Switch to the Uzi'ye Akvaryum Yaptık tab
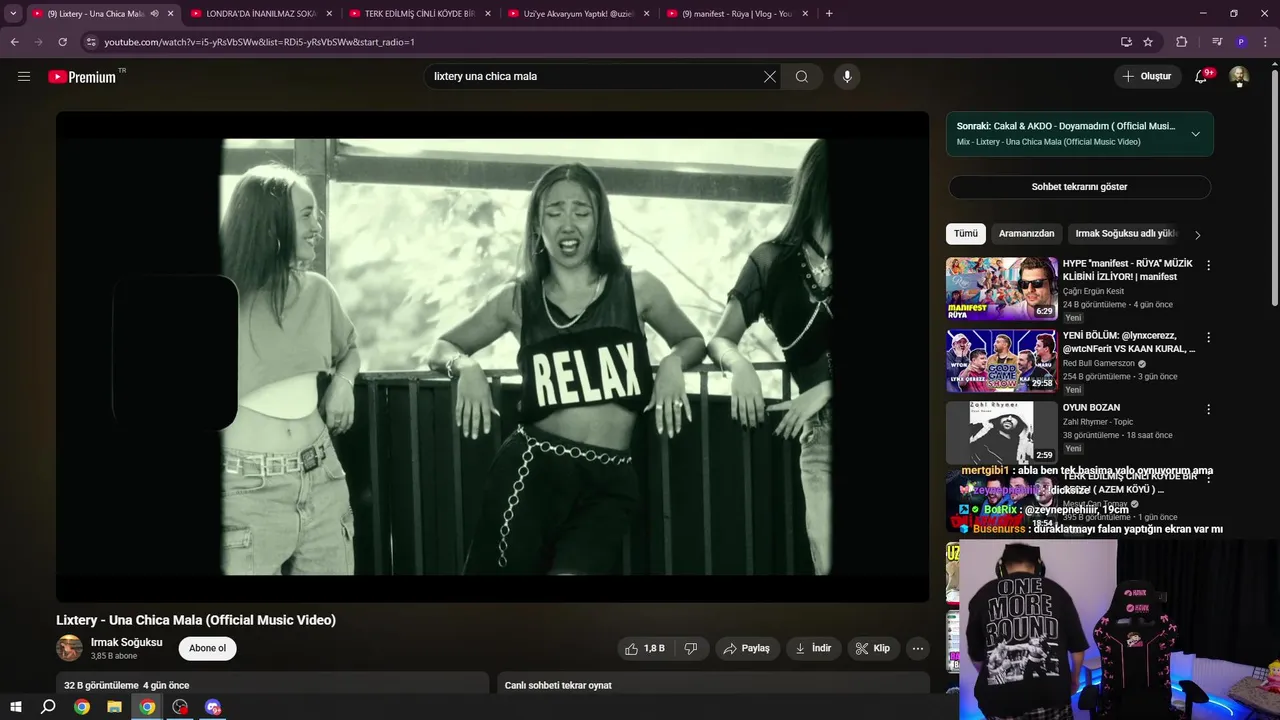Screen dimensions: 1280x720 [x=579, y=14]
